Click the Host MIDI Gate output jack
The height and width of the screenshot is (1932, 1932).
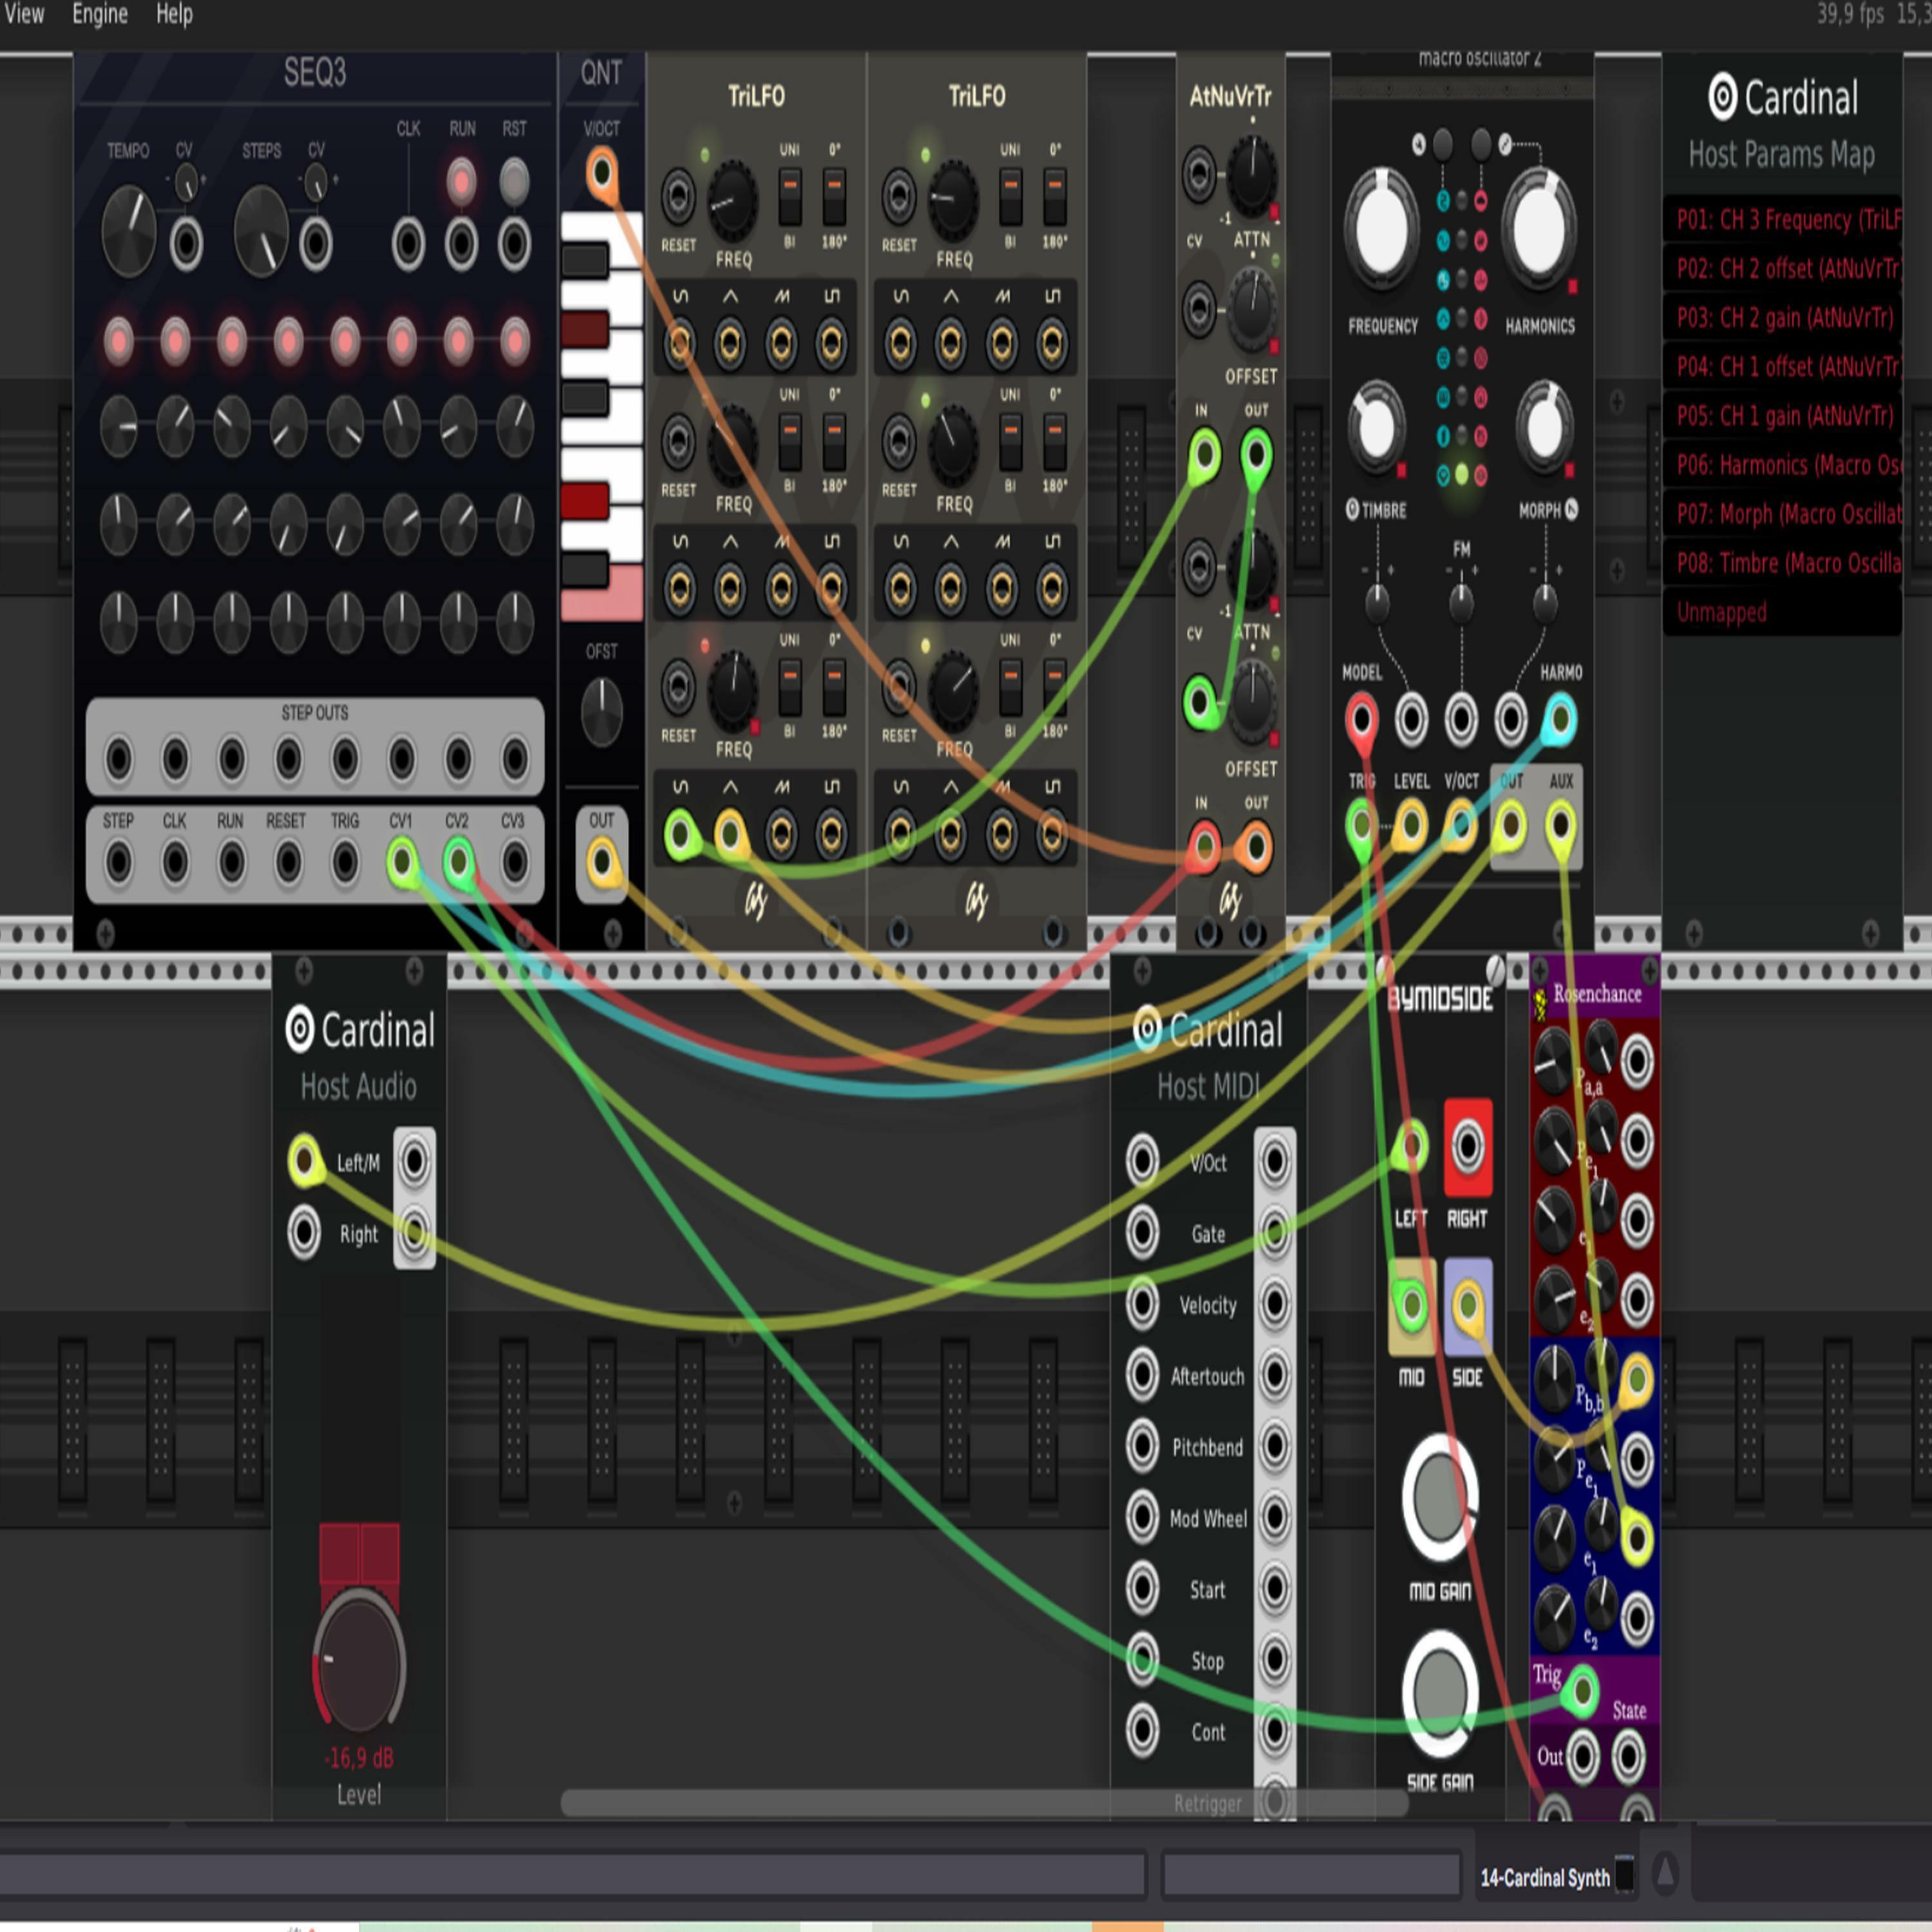pos(1274,1232)
